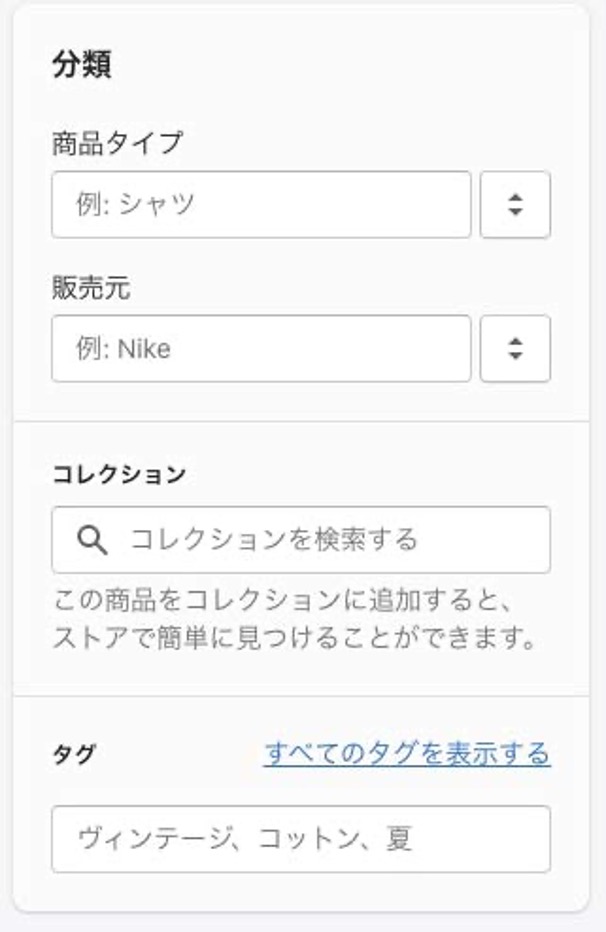Click the up arrow beside 販売元 field
Viewport: 606px width, 932px height.
[515, 341]
